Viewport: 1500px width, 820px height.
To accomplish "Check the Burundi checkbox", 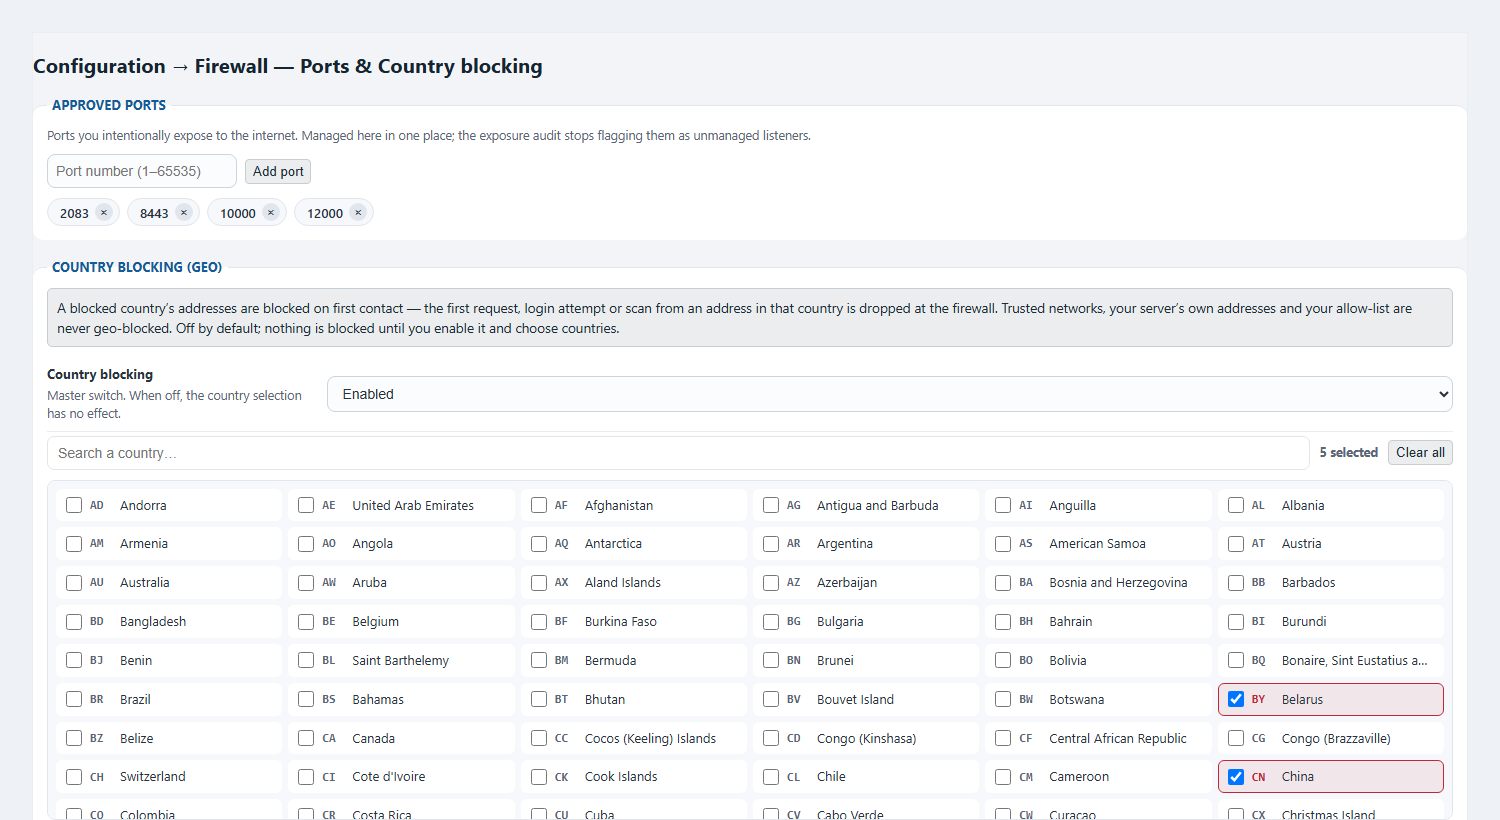I will pos(1236,621).
